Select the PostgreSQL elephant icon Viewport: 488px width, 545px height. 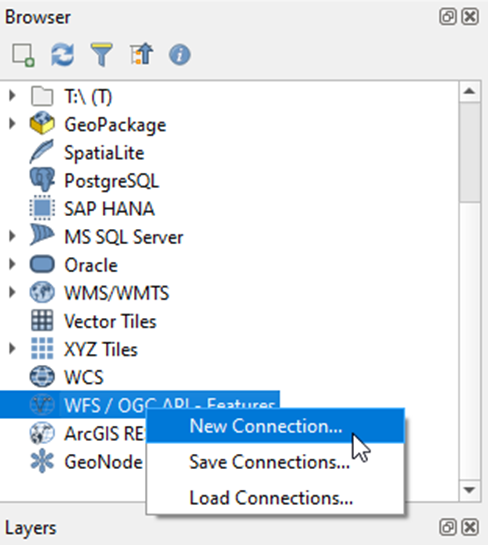click(42, 180)
